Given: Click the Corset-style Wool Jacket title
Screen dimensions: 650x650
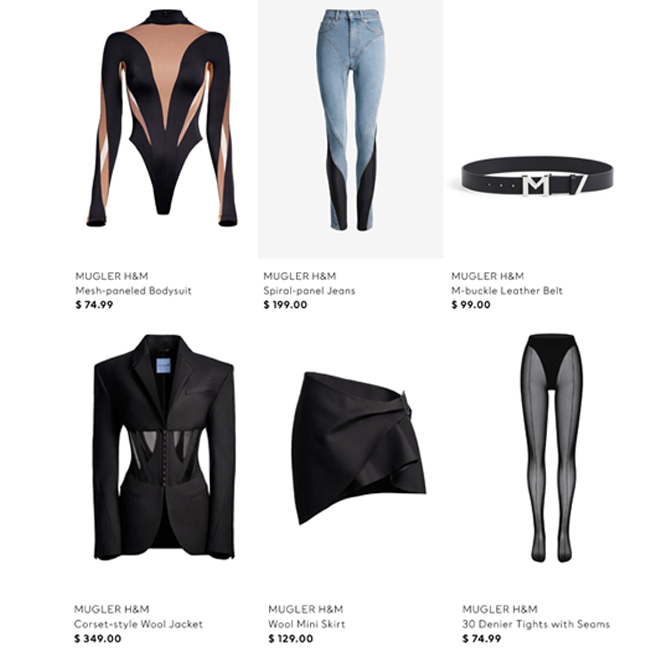Looking at the screenshot, I should [x=138, y=624].
